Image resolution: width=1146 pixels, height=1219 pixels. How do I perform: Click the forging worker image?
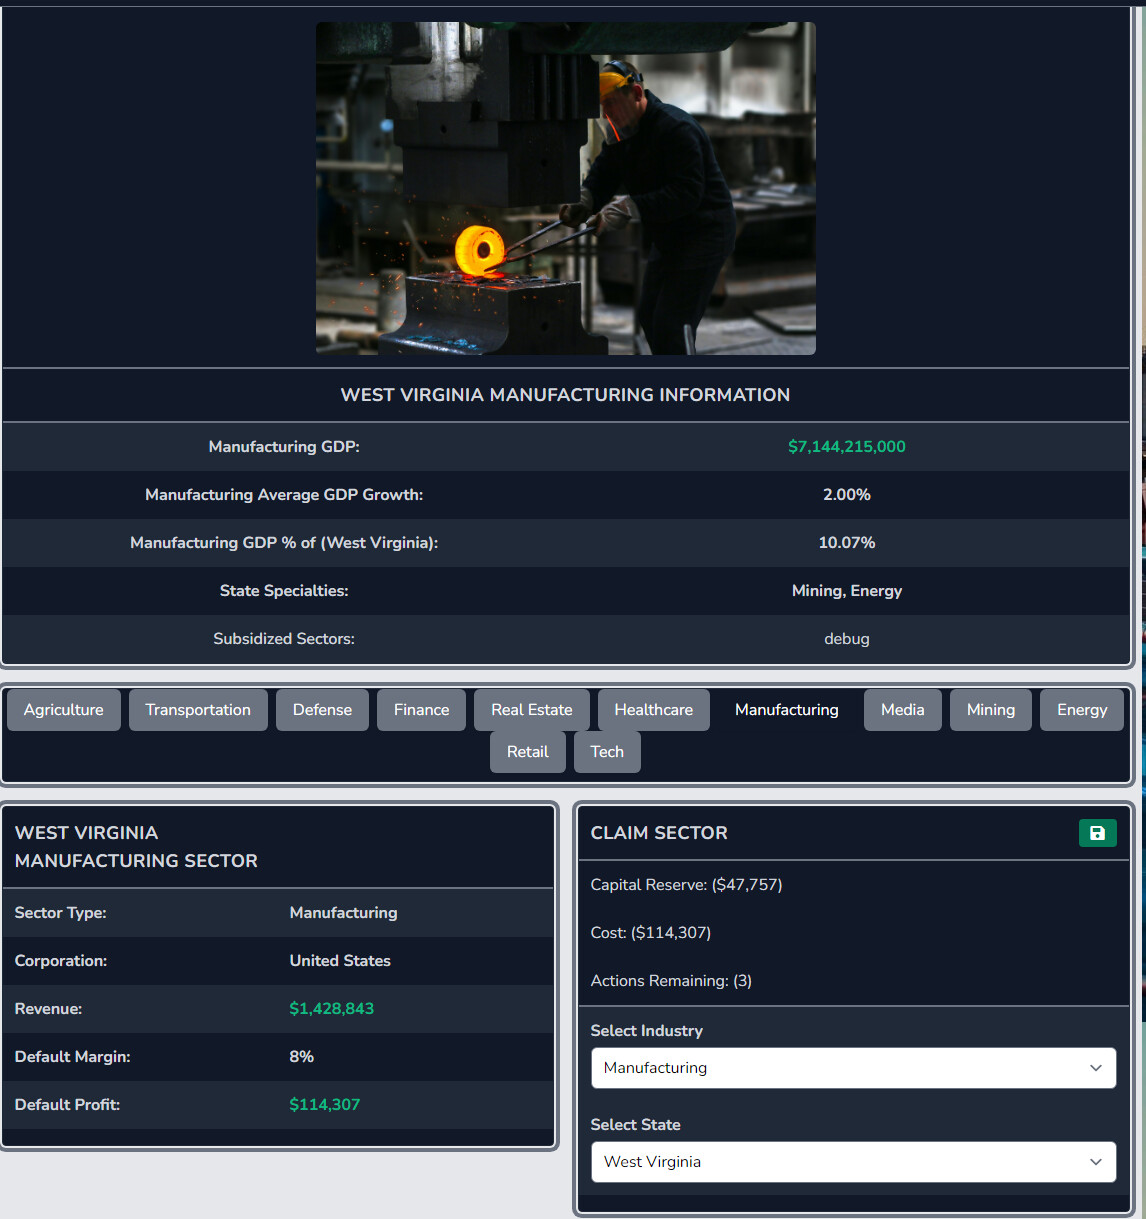(x=565, y=188)
